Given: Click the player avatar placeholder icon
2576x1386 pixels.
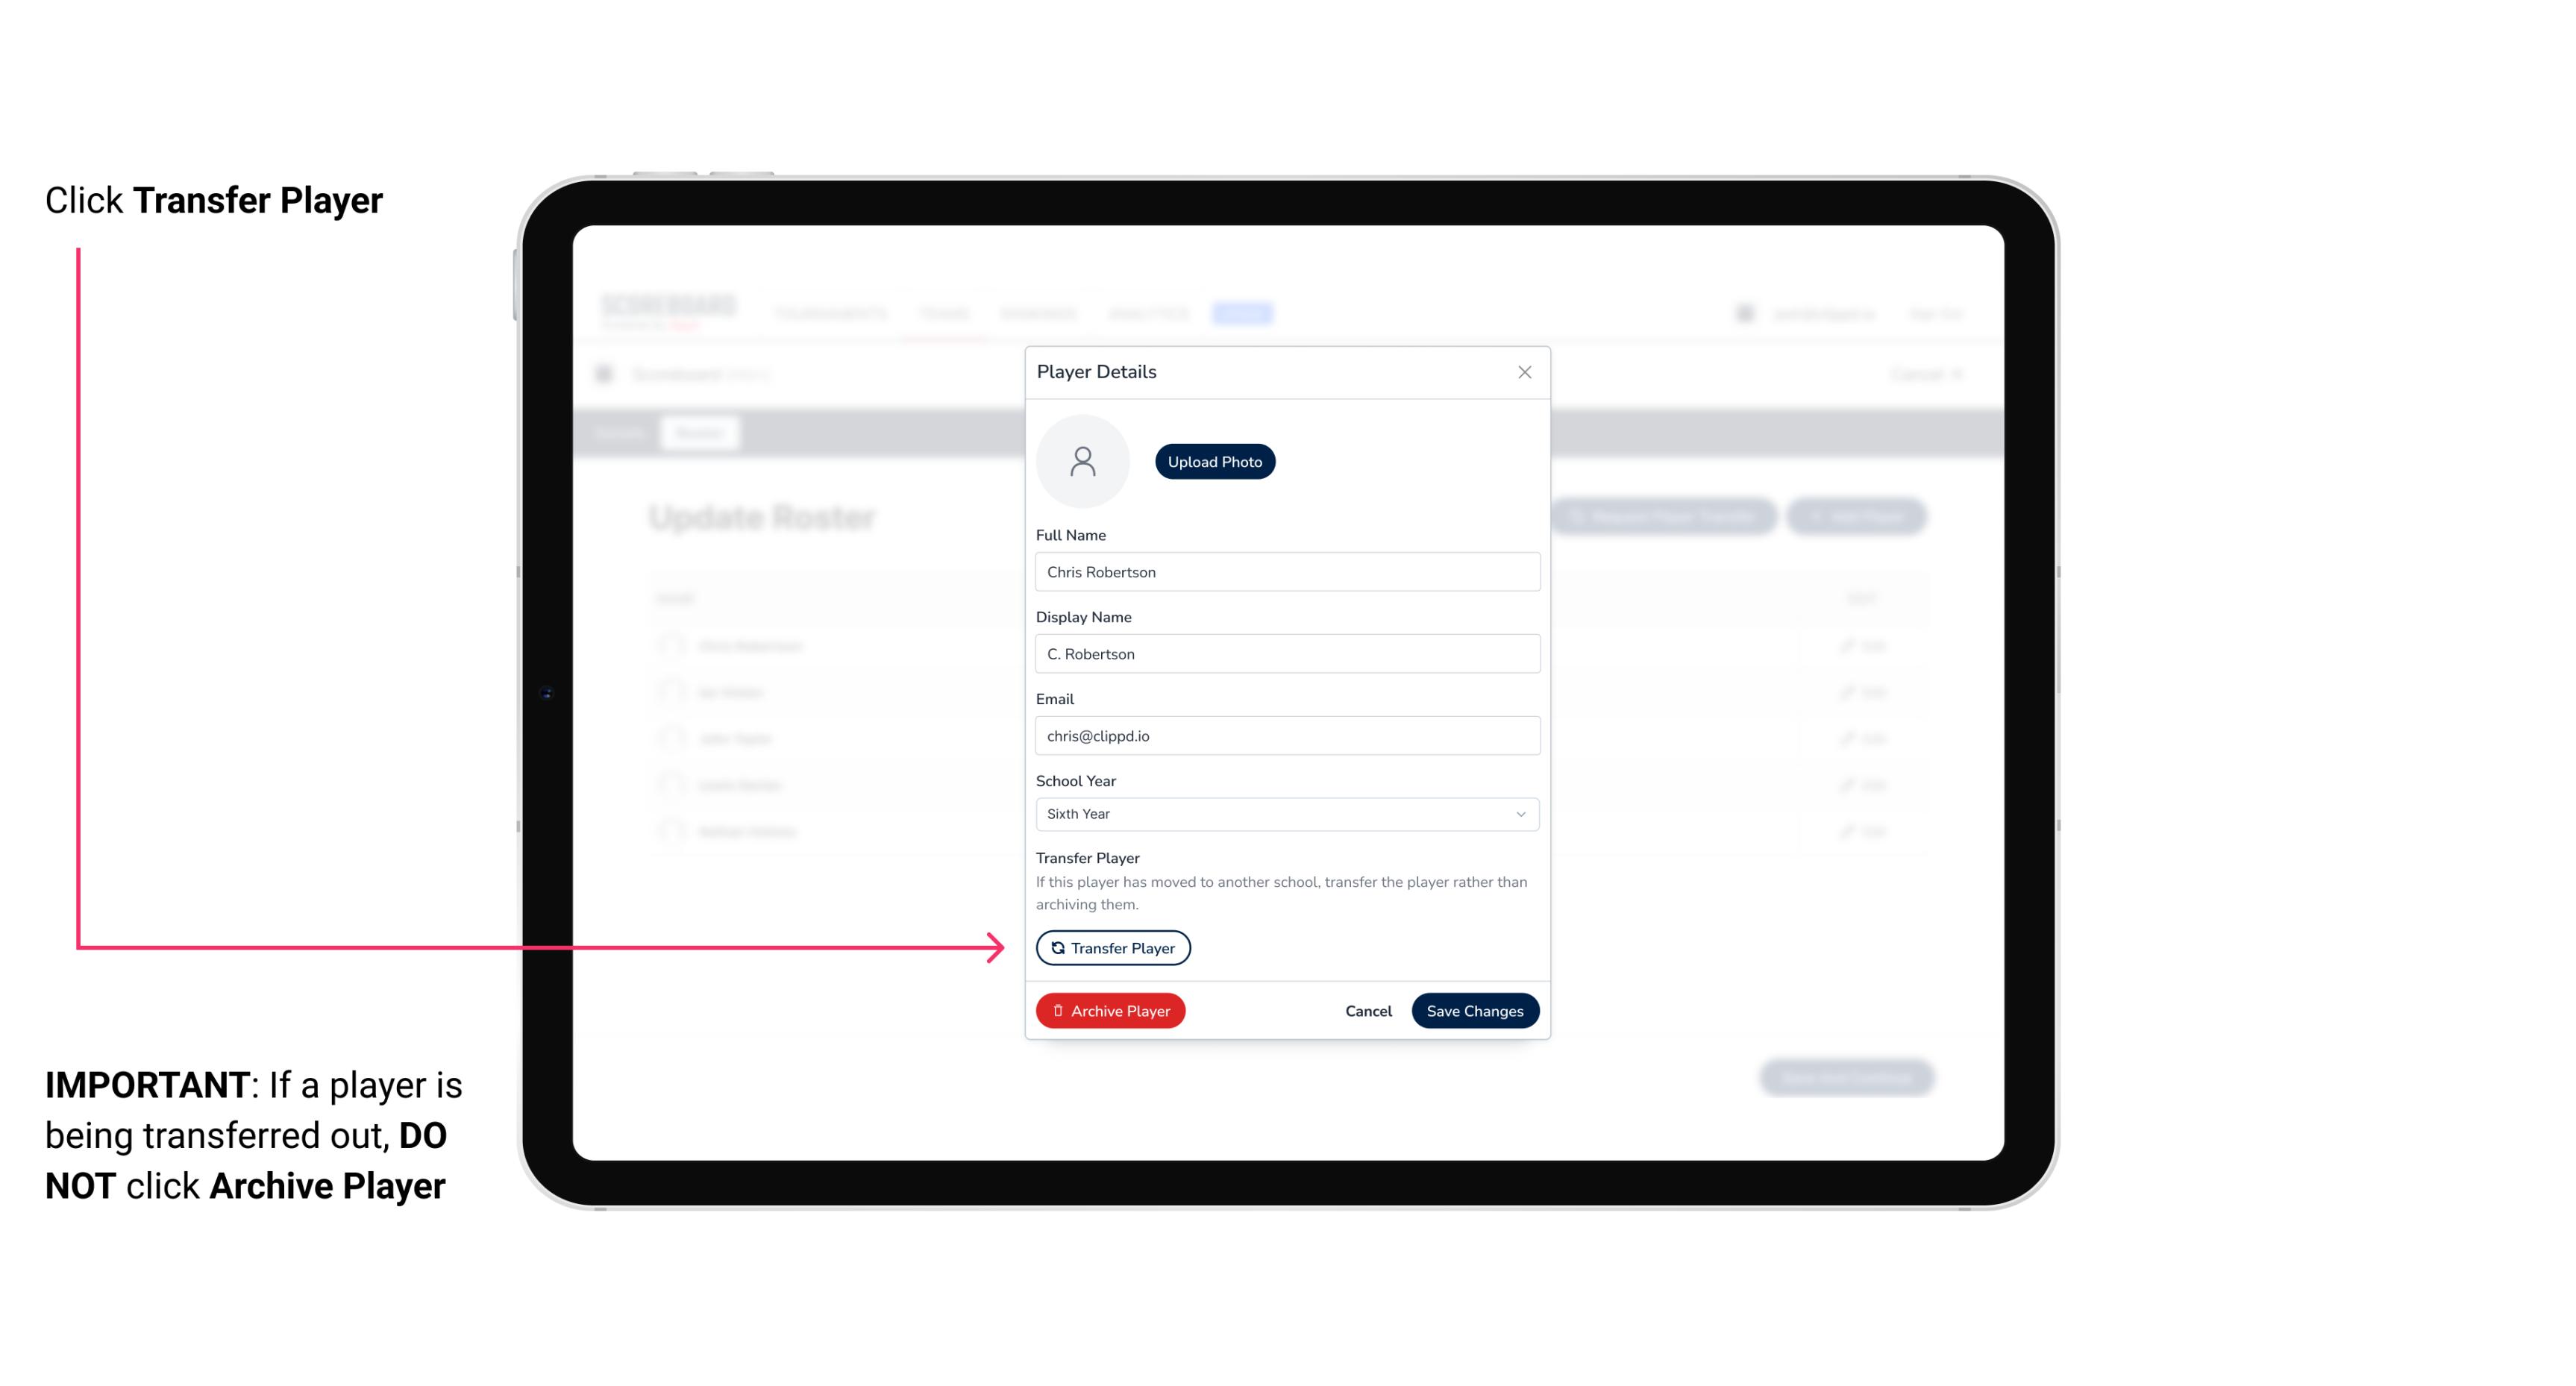Looking at the screenshot, I should tap(1084, 461).
